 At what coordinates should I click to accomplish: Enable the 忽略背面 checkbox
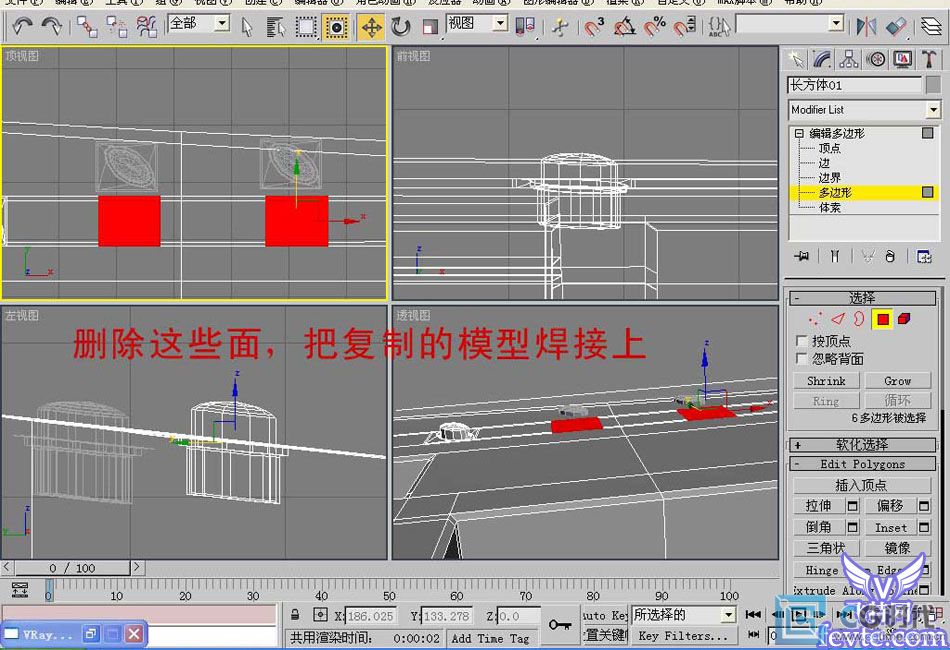802,359
